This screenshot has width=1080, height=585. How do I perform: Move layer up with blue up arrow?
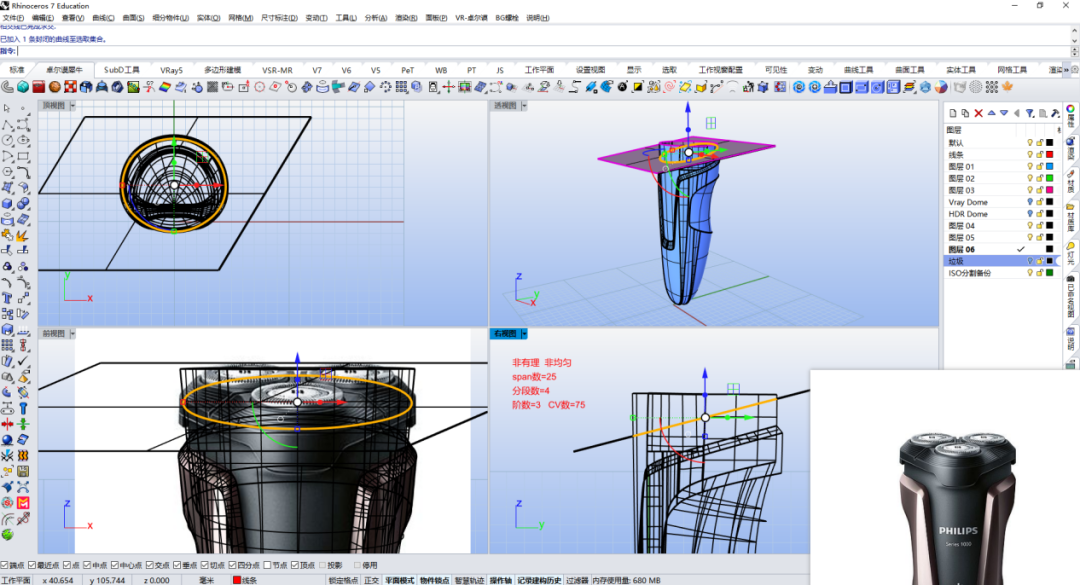click(992, 113)
